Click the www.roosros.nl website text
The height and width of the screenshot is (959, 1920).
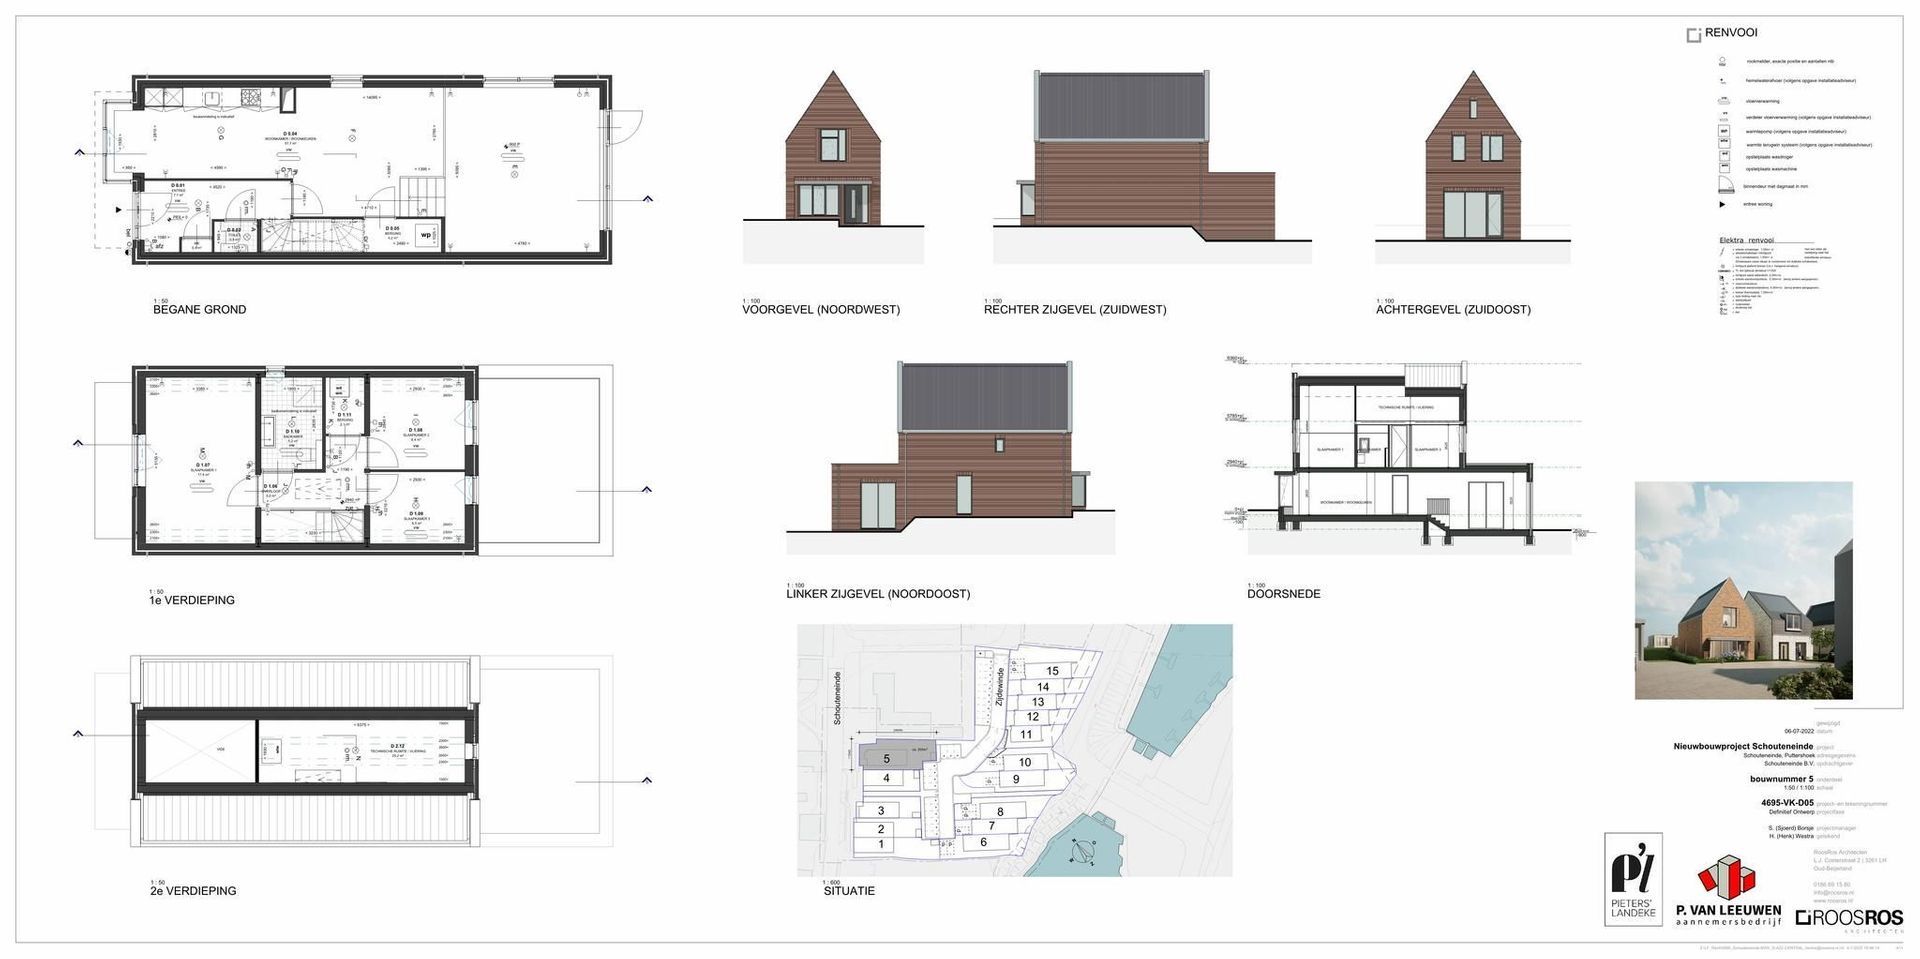[x=1832, y=901]
